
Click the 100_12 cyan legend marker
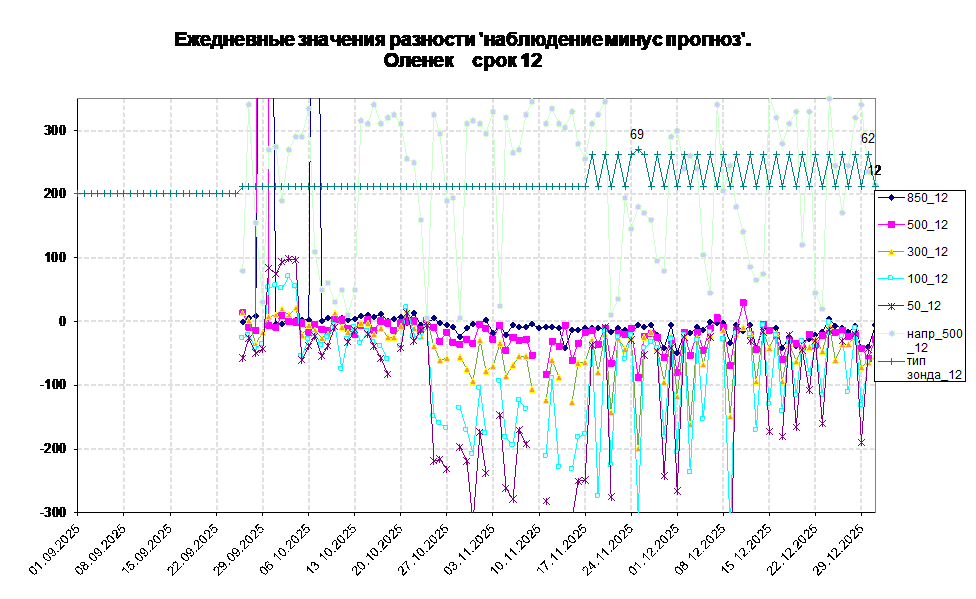pyautogui.click(x=891, y=279)
